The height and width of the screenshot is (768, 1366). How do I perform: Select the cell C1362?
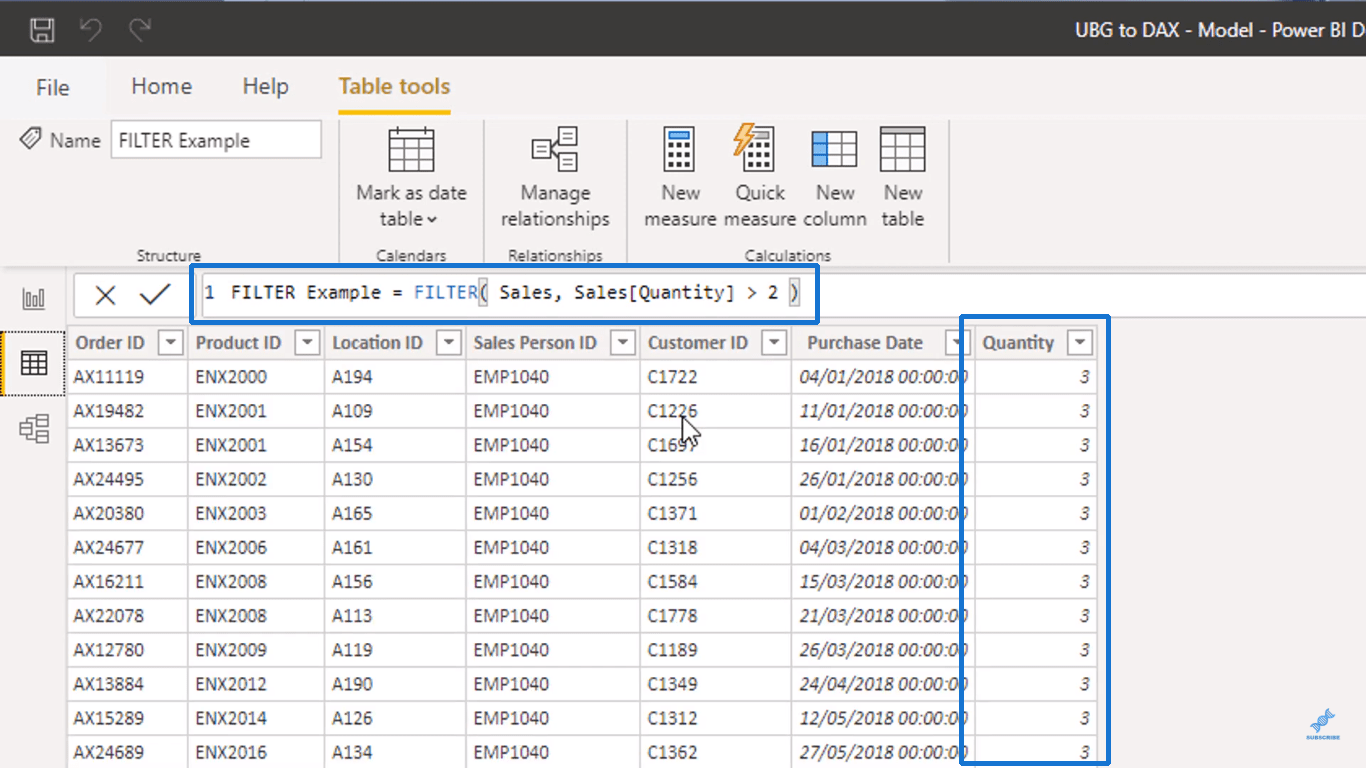(715, 752)
